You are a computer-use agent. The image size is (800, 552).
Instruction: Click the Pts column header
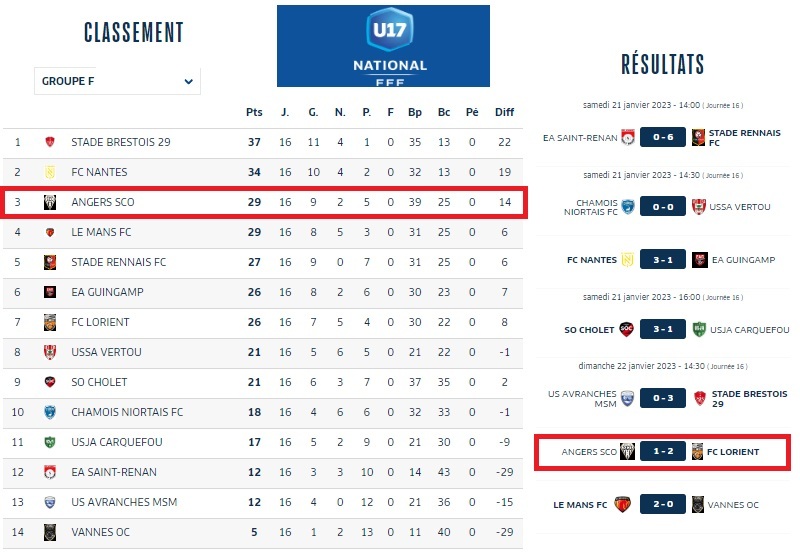click(x=254, y=112)
